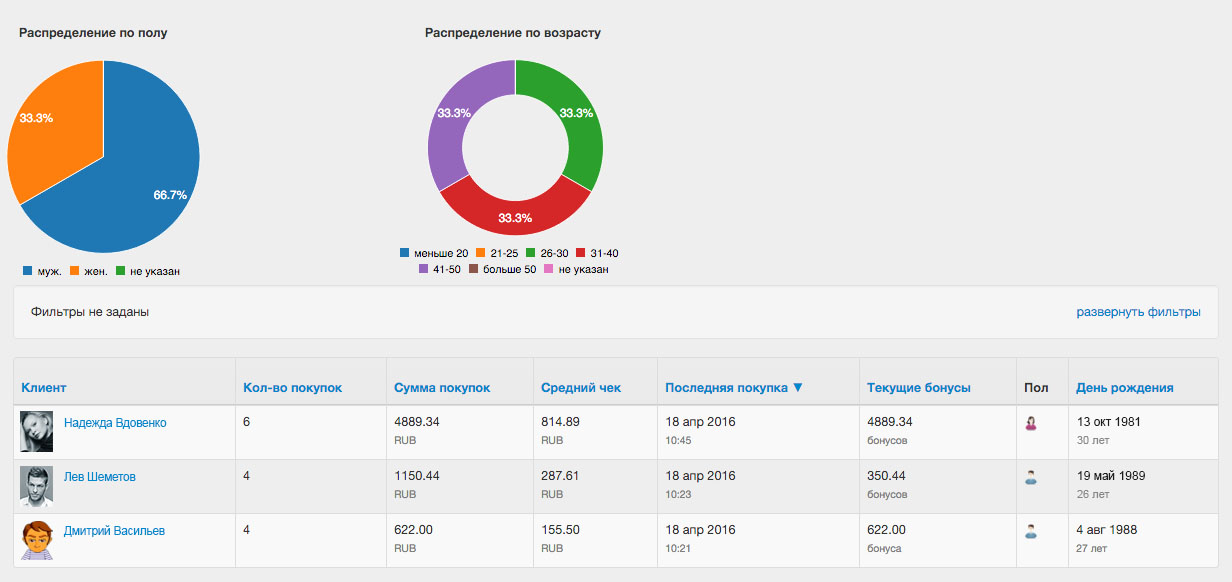The width and height of the screenshot is (1232, 582).
Task: Toggle sort on Последняя покупка column
Action: (734, 388)
